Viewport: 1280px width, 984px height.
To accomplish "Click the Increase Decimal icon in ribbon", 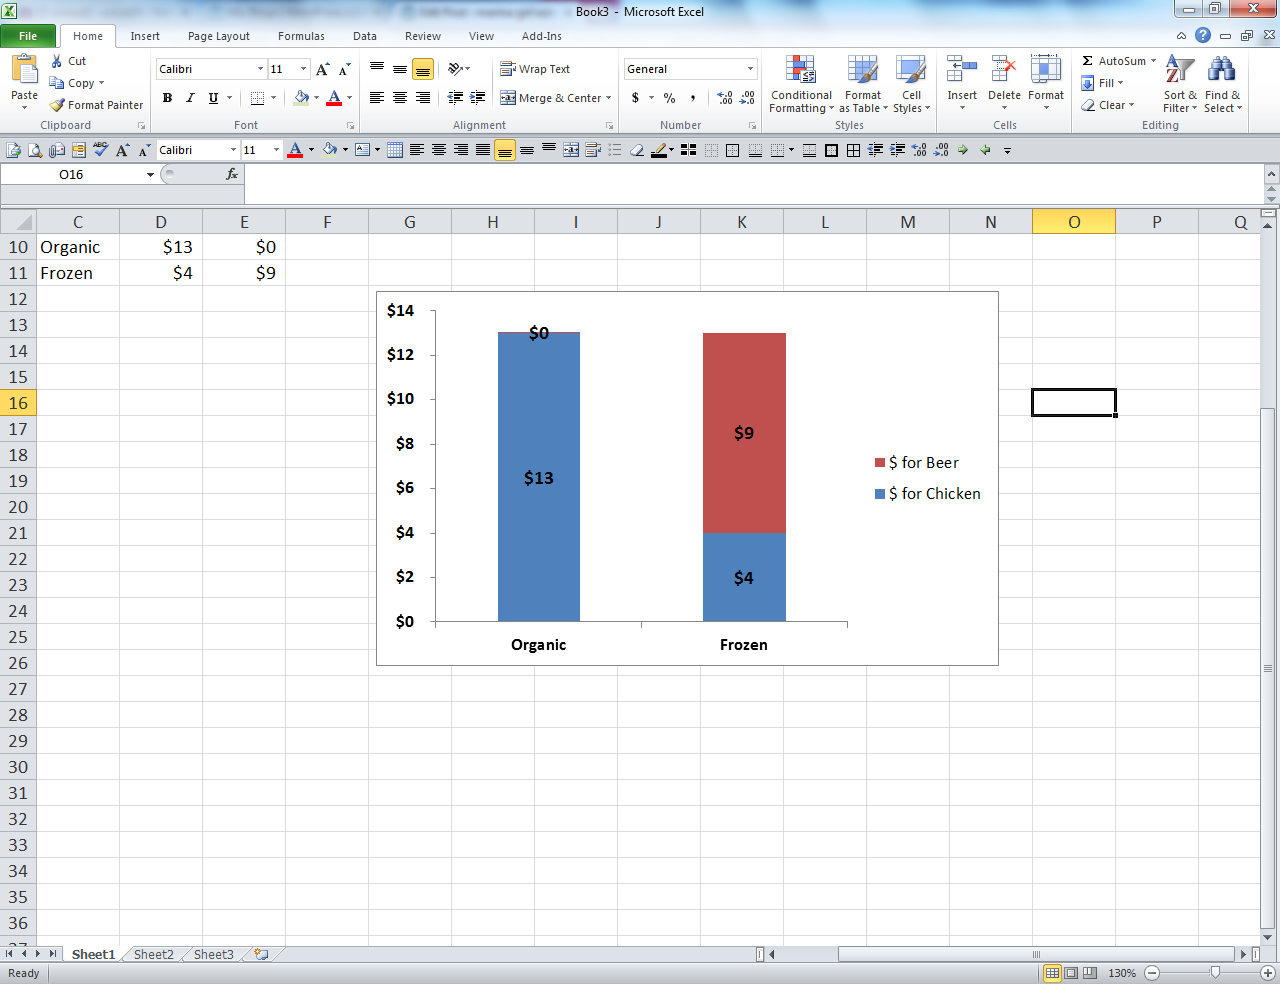I will [x=725, y=98].
